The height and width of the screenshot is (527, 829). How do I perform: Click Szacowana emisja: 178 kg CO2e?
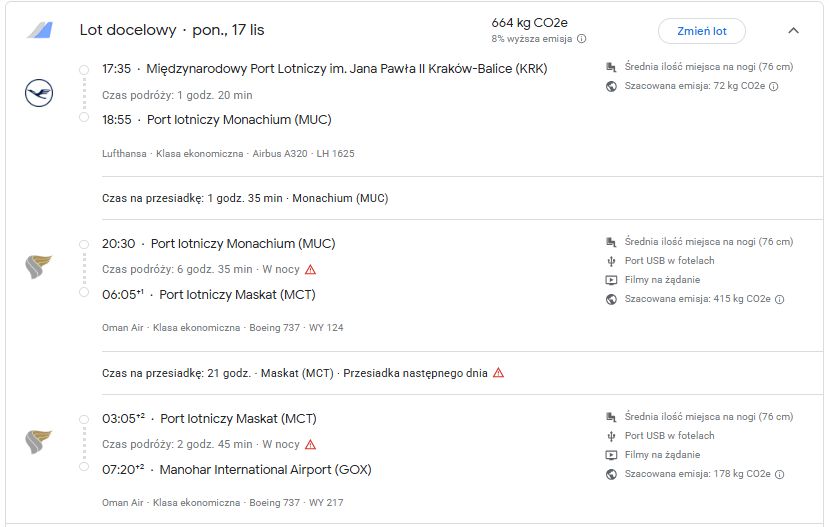pyautogui.click(x=697, y=474)
